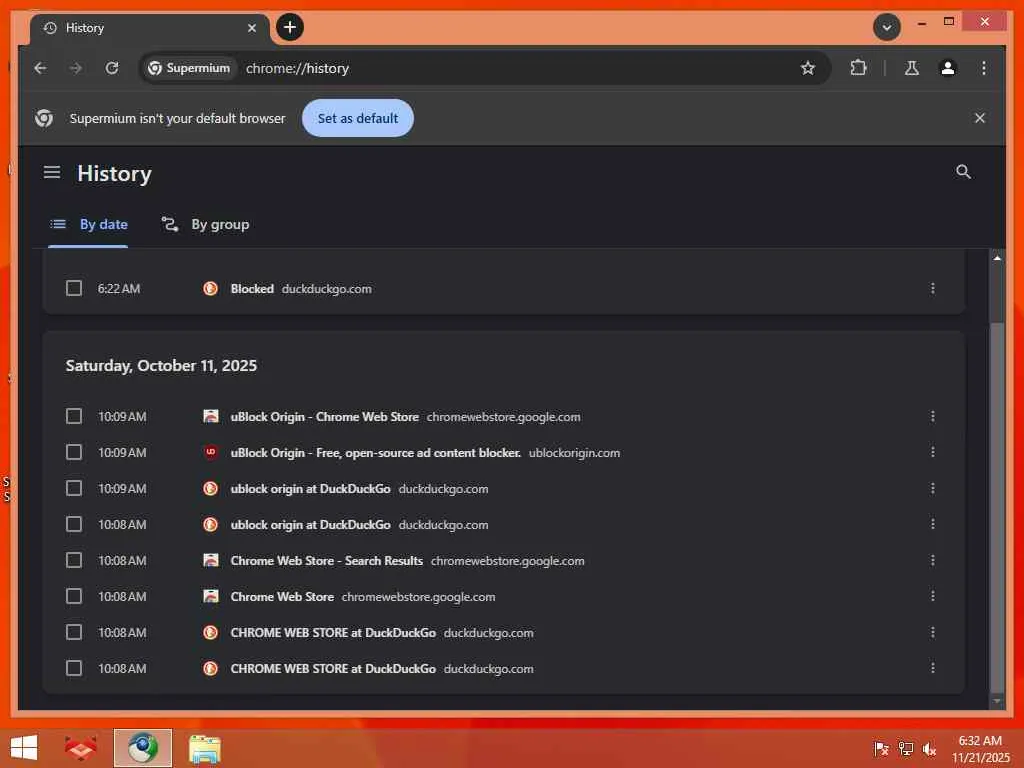The width and height of the screenshot is (1024, 768).
Task: Open the Extensions puzzle icon
Action: 858,68
